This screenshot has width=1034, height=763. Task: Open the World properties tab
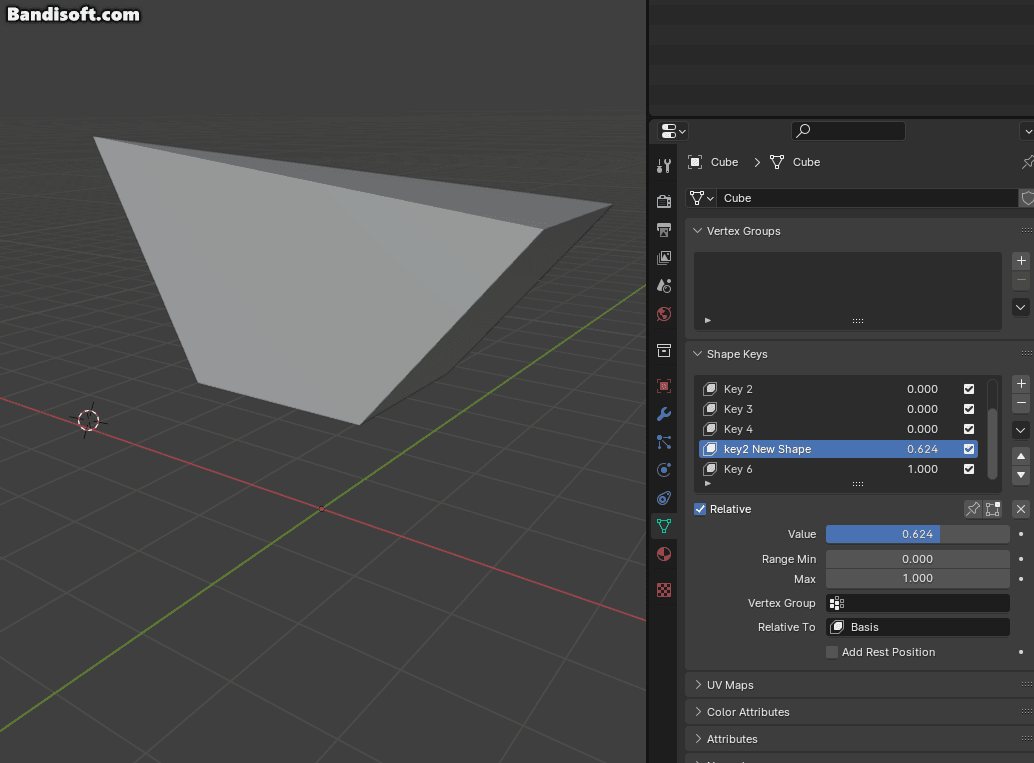(x=663, y=314)
